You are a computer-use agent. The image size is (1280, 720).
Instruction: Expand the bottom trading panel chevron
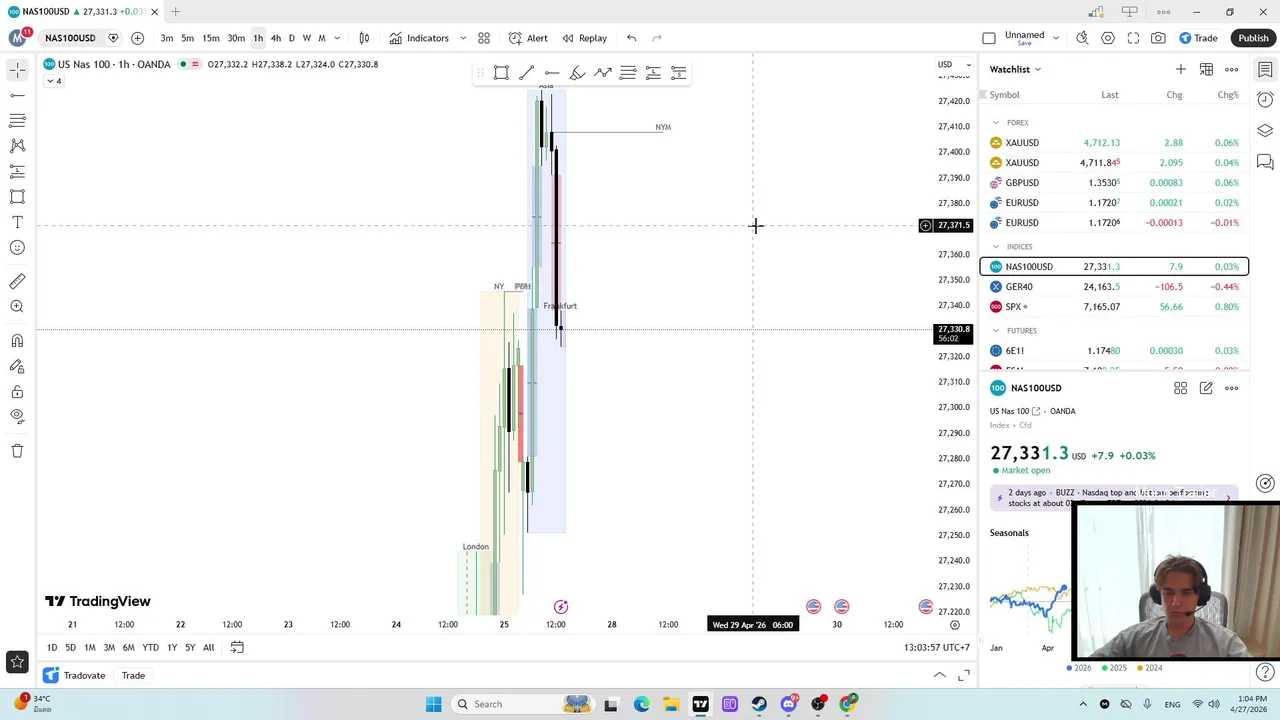point(939,676)
